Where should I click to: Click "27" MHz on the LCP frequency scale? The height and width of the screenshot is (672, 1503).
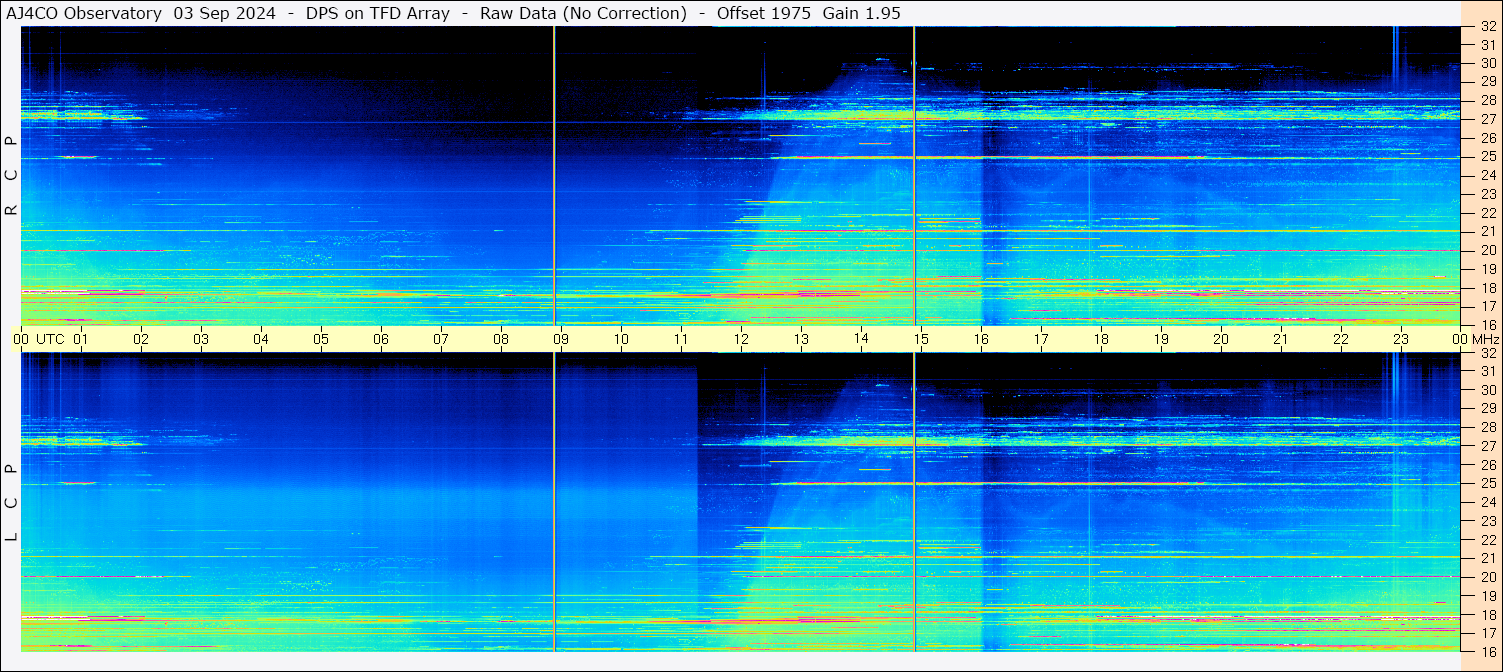pos(1488,446)
